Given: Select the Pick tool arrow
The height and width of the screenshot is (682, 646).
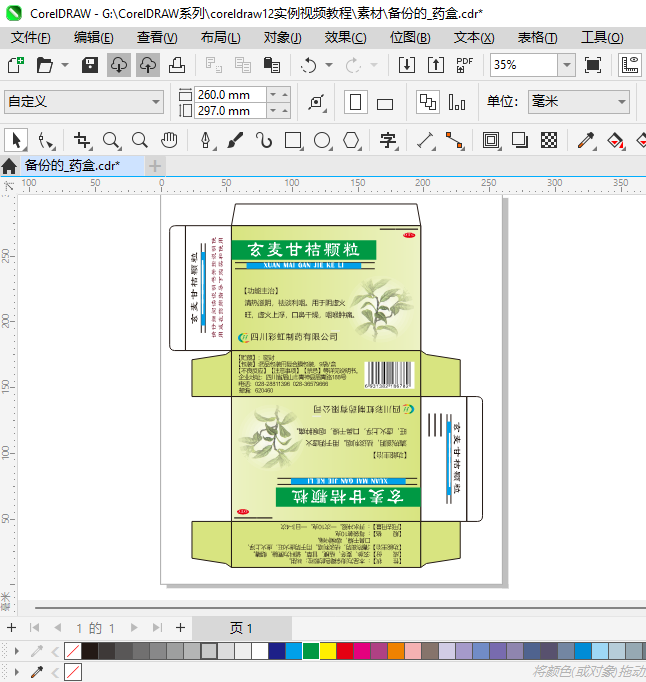Looking at the screenshot, I should (x=16, y=140).
